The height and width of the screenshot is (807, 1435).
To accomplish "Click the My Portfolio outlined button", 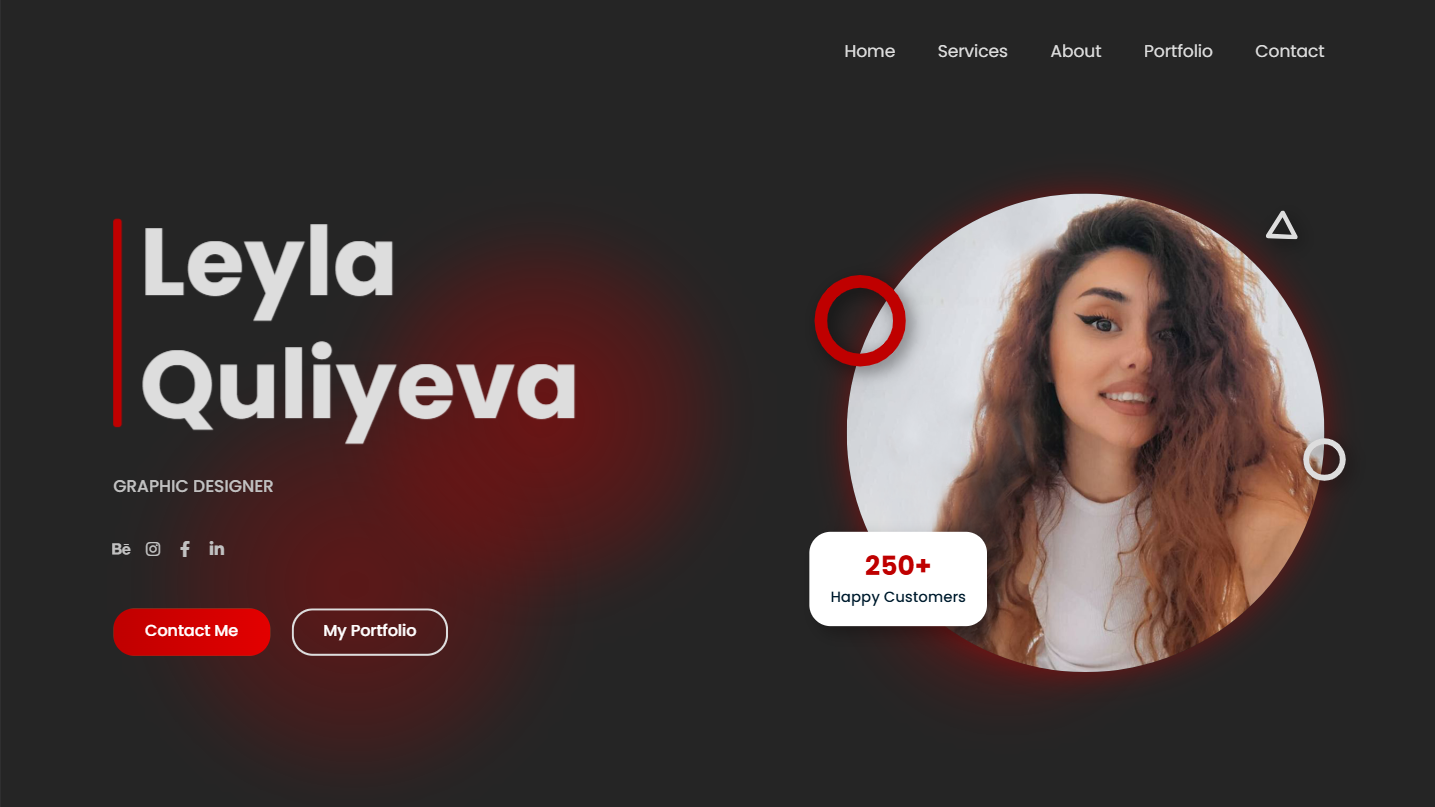I will [x=369, y=632].
